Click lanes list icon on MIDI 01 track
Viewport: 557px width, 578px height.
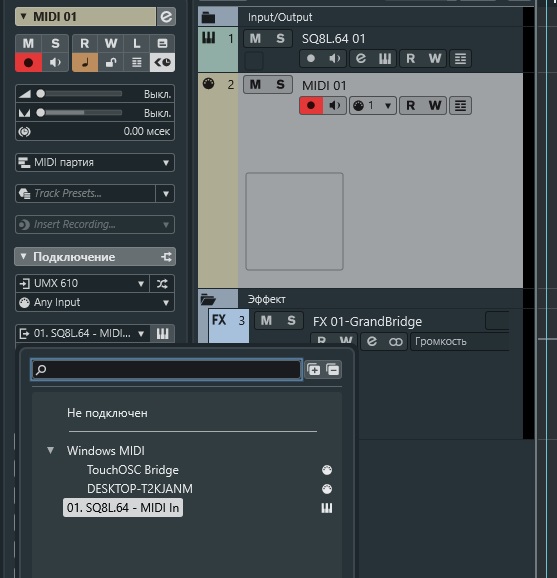pos(460,105)
